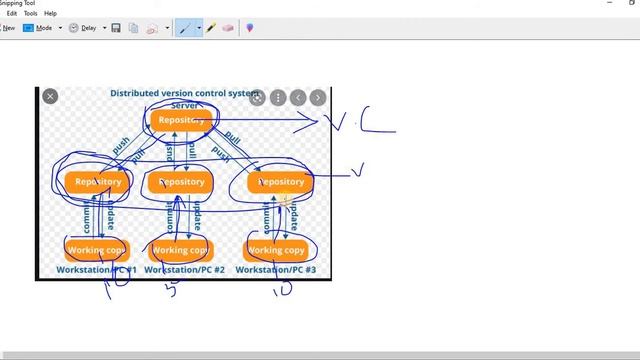Open Edit with Paint 3D
Image resolution: width=640 pixels, height=360 pixels.
(250, 28)
